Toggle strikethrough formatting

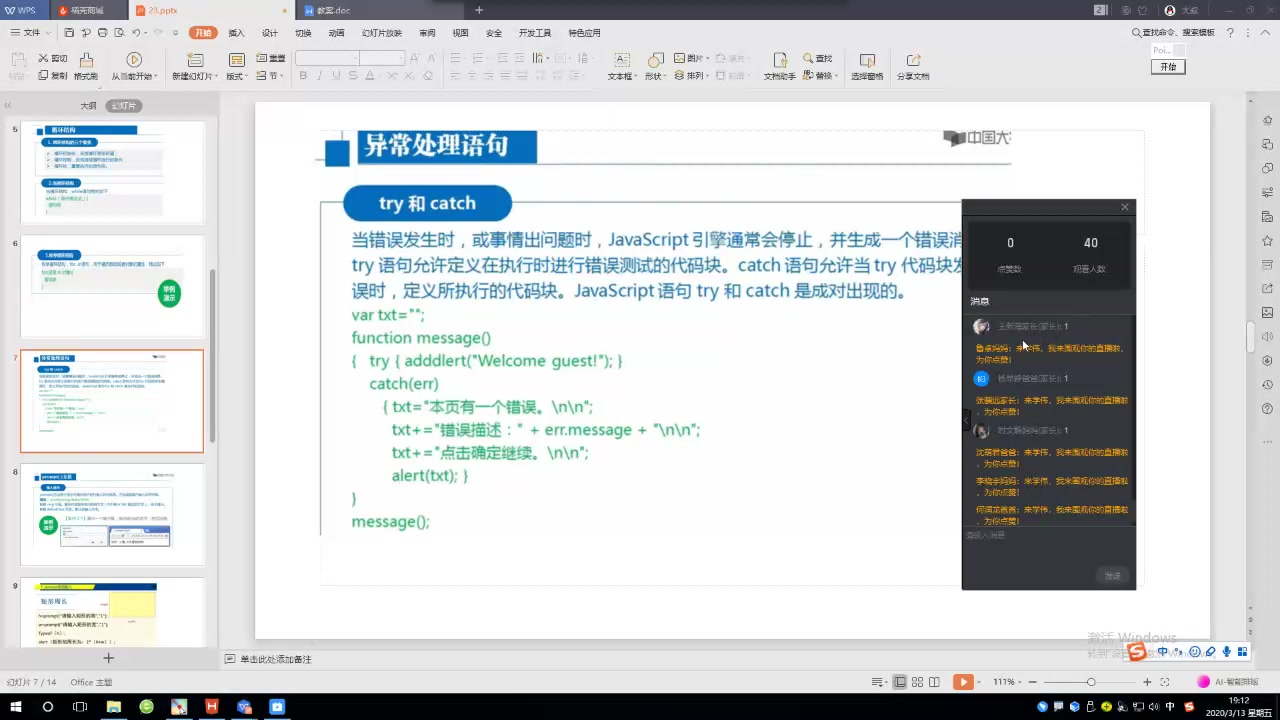tap(351, 76)
